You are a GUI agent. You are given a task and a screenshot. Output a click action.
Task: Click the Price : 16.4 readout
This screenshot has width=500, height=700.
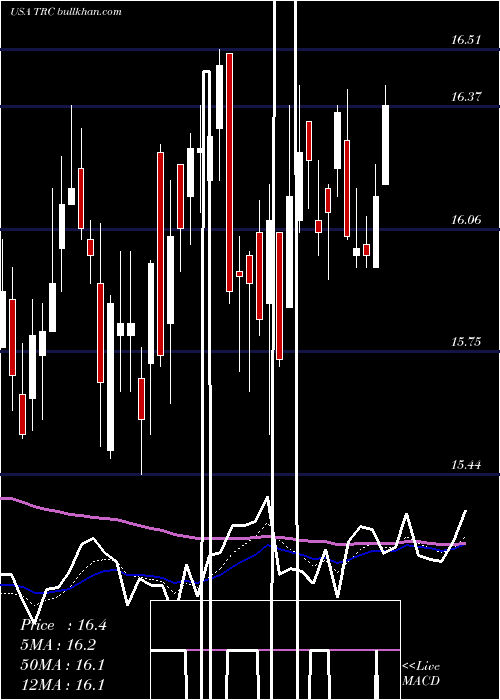pyautogui.click(x=63, y=625)
